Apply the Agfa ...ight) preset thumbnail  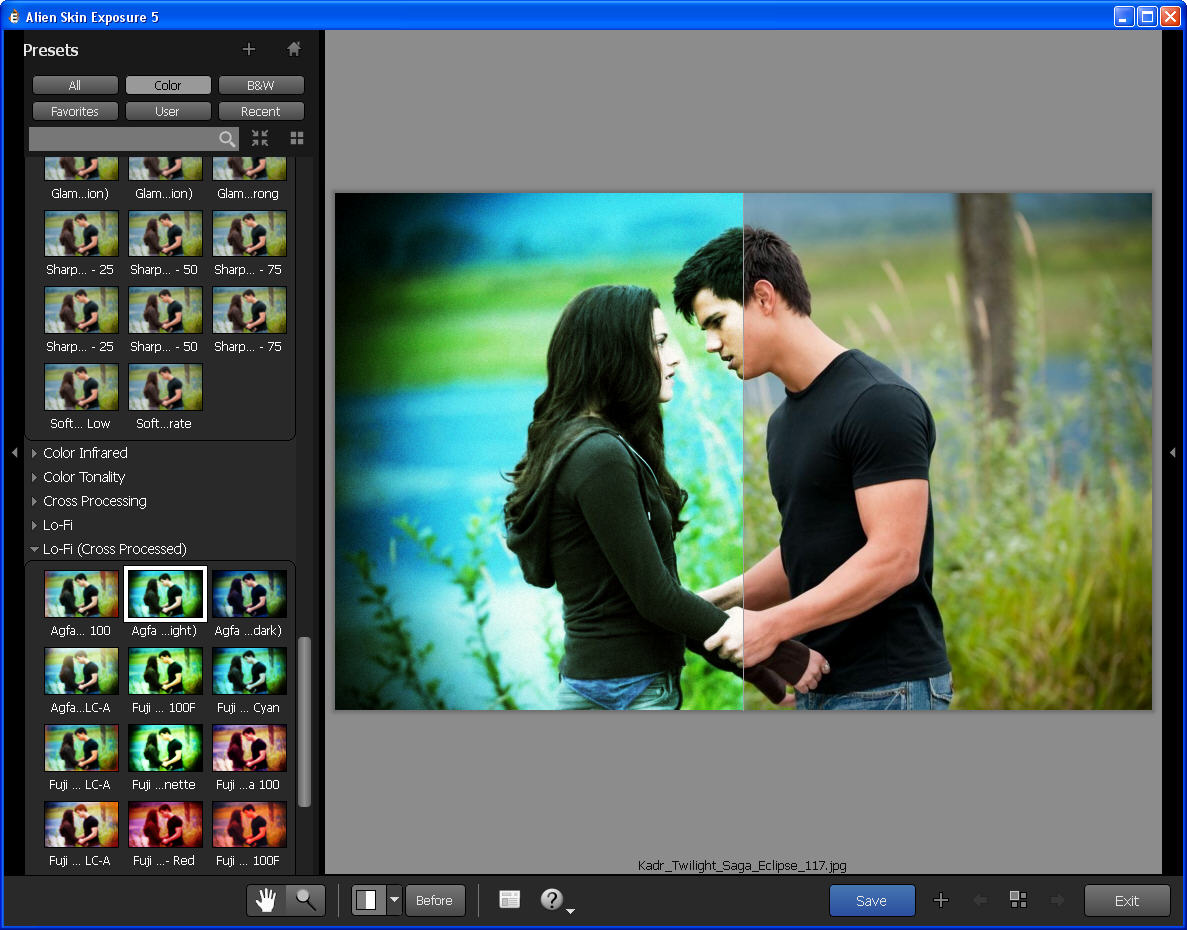[166, 594]
